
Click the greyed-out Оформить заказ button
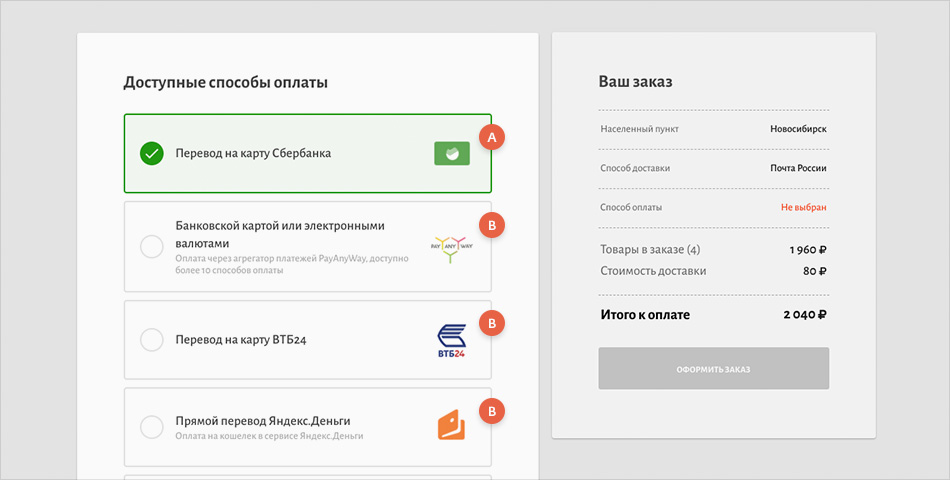click(714, 368)
